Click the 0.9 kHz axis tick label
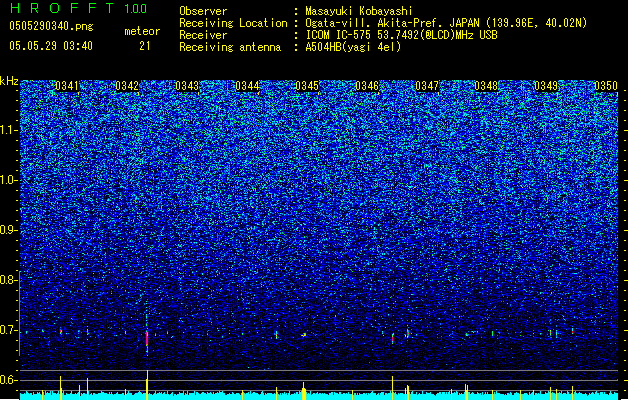Image resolution: width=629 pixels, height=400 pixels. pos(8,230)
